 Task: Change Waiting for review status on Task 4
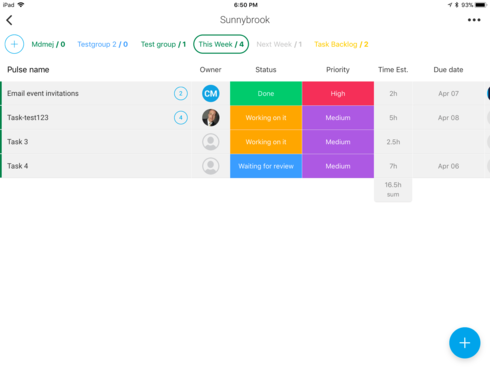point(266,166)
